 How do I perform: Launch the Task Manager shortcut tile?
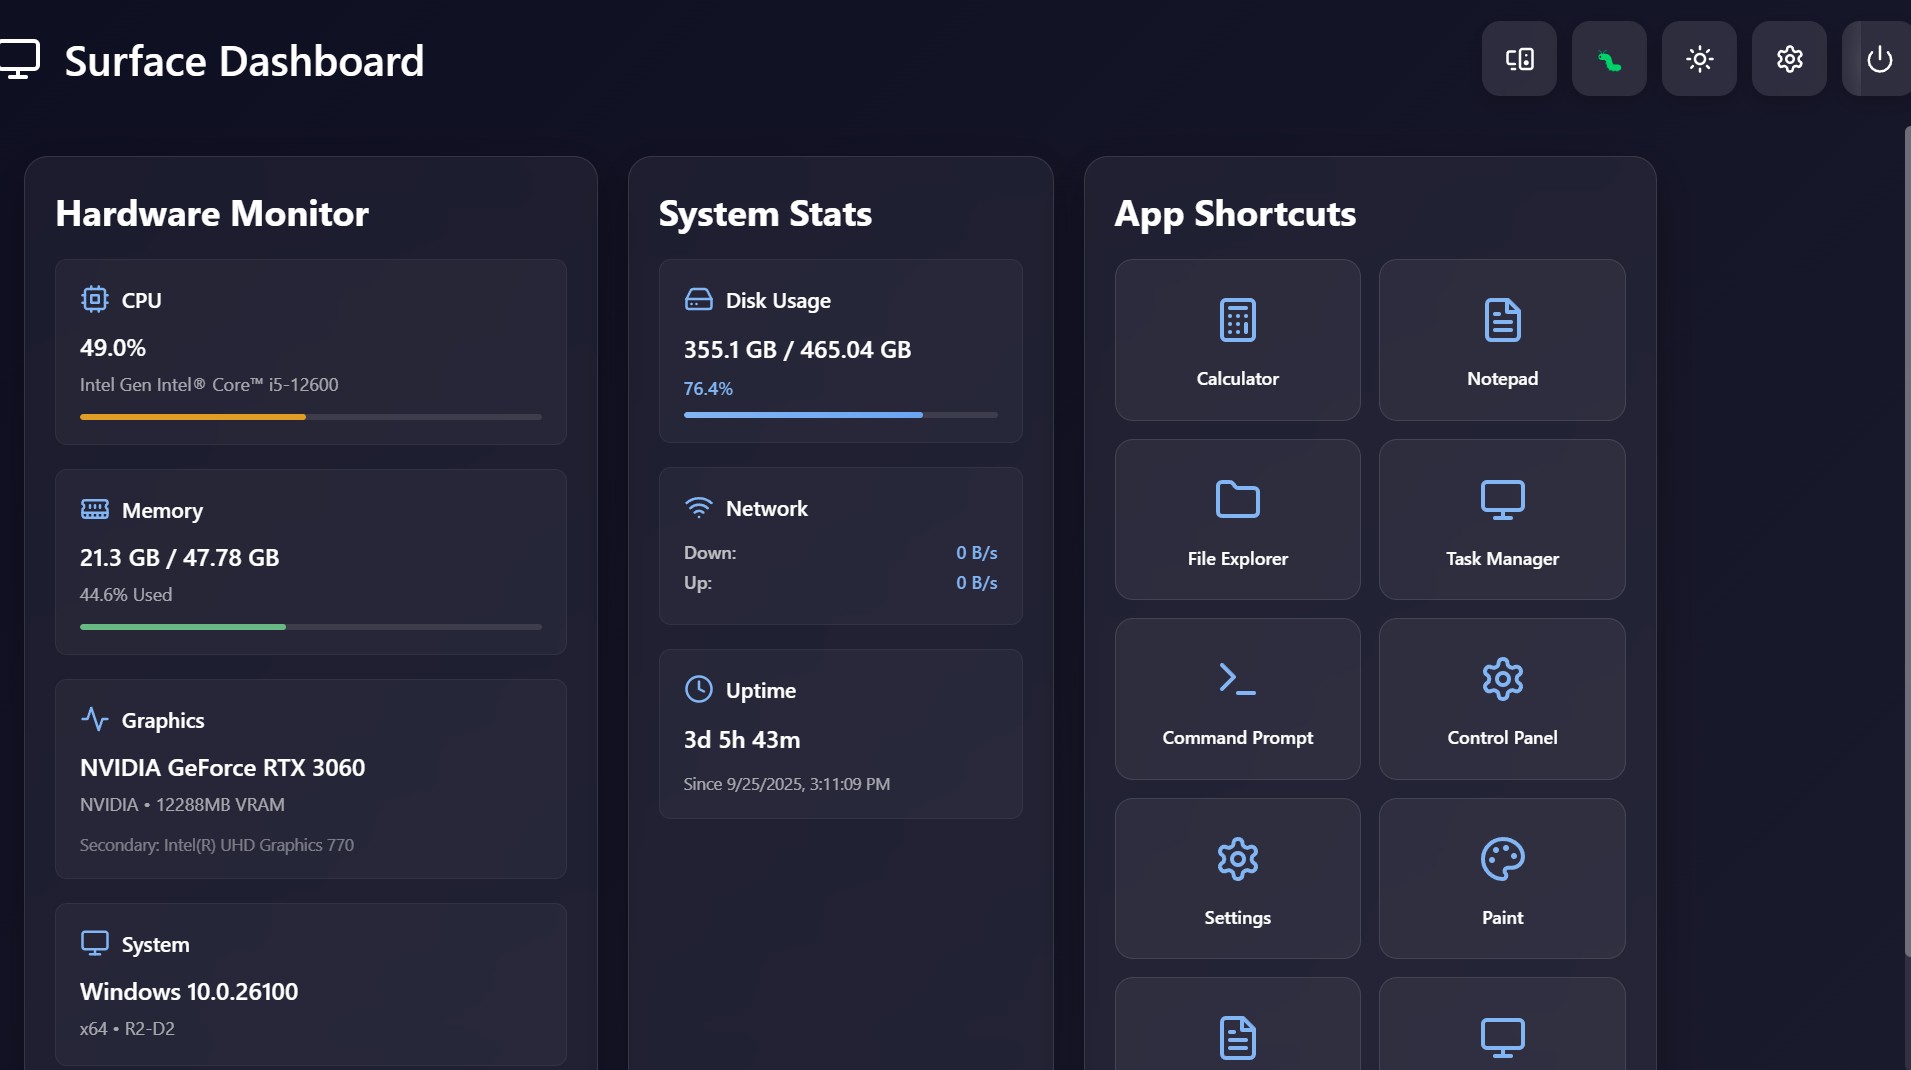coord(1502,519)
